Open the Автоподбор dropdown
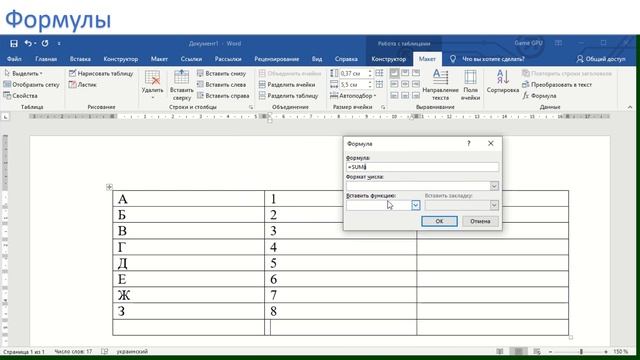640x360 pixels. pos(353,96)
